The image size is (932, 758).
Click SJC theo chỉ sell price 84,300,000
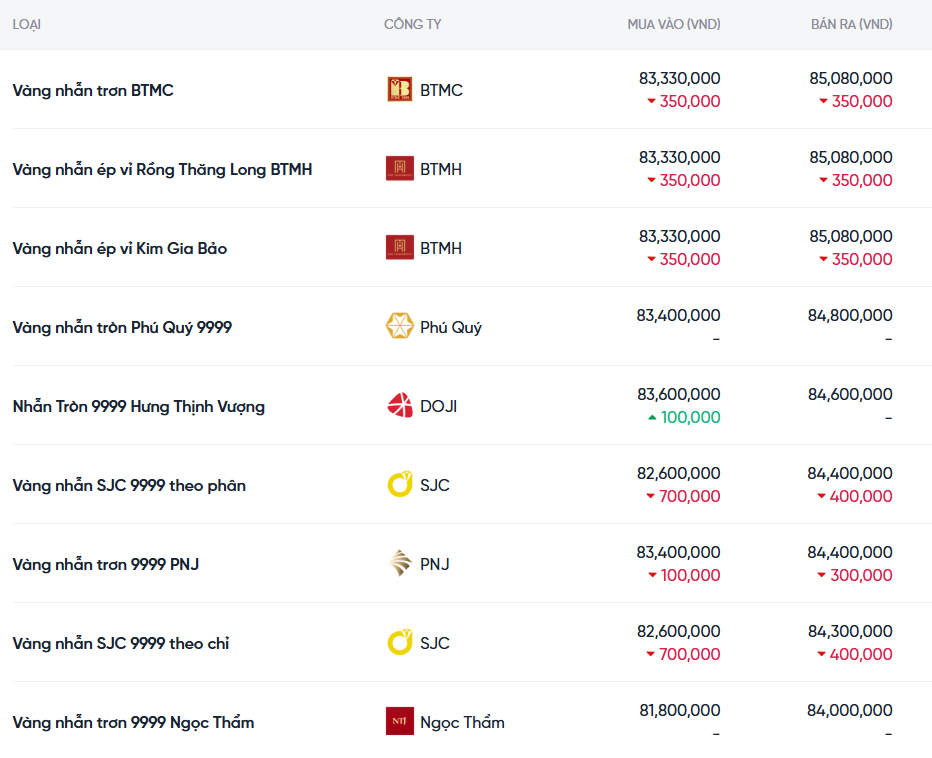(x=850, y=631)
